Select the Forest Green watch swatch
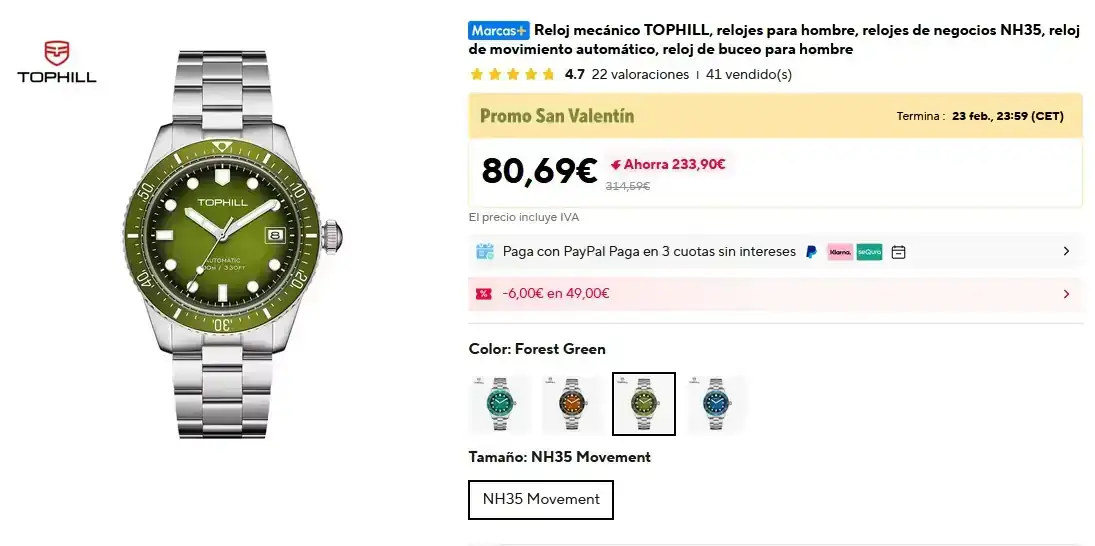Screen dimensions: 1095x546 644,404
